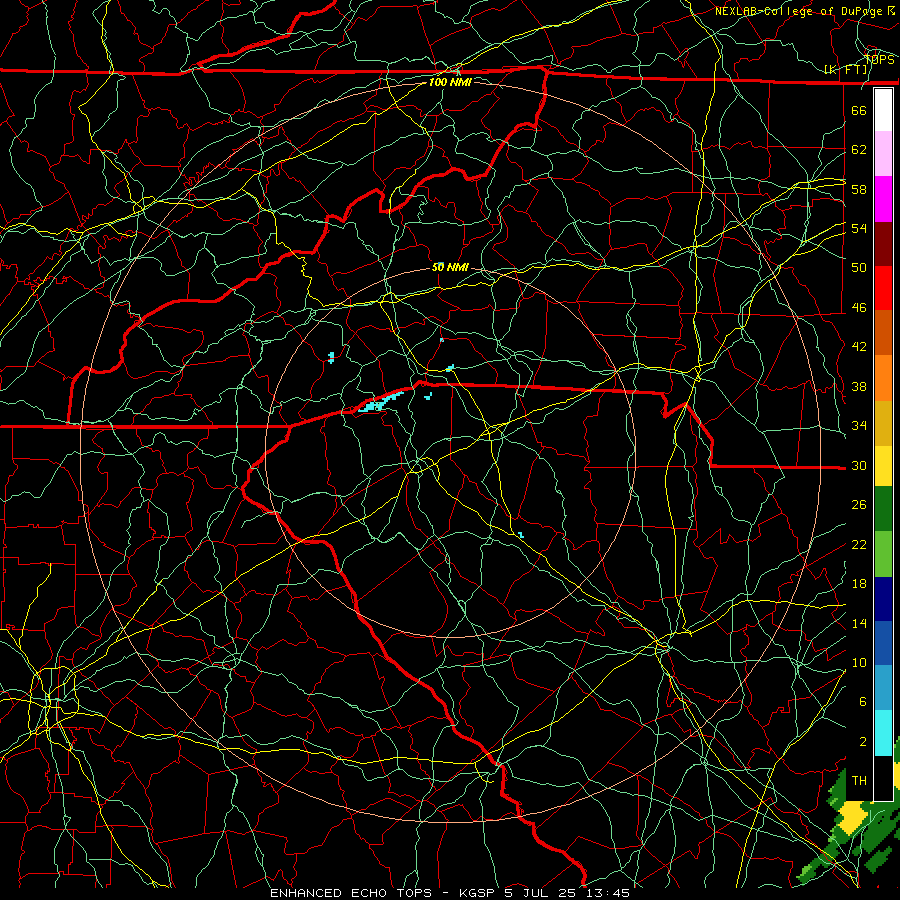Select the light green legend swatch
This screenshot has height=900, width=900.
883,554
